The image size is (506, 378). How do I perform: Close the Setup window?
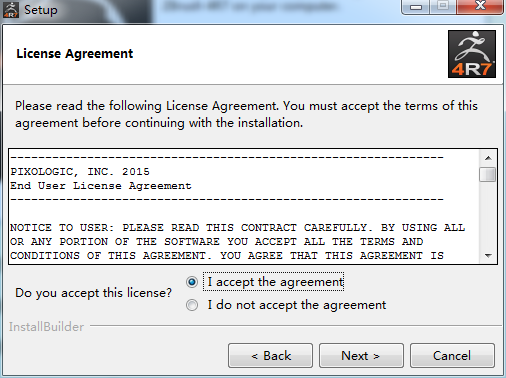[x=480, y=6]
